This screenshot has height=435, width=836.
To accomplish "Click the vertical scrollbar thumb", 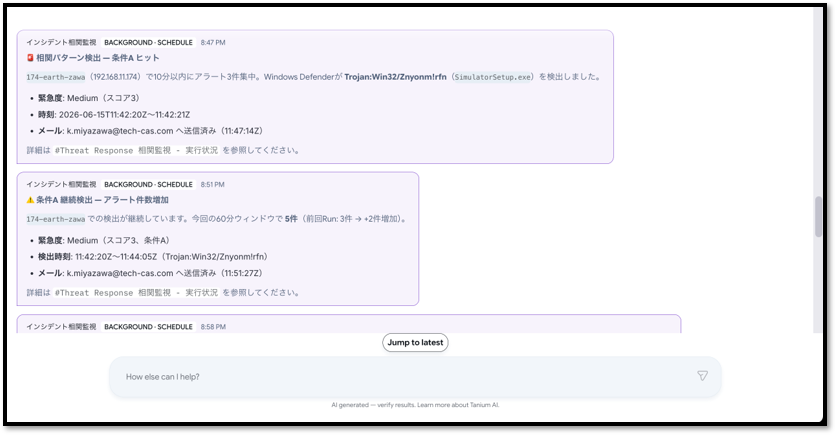I will point(818,216).
